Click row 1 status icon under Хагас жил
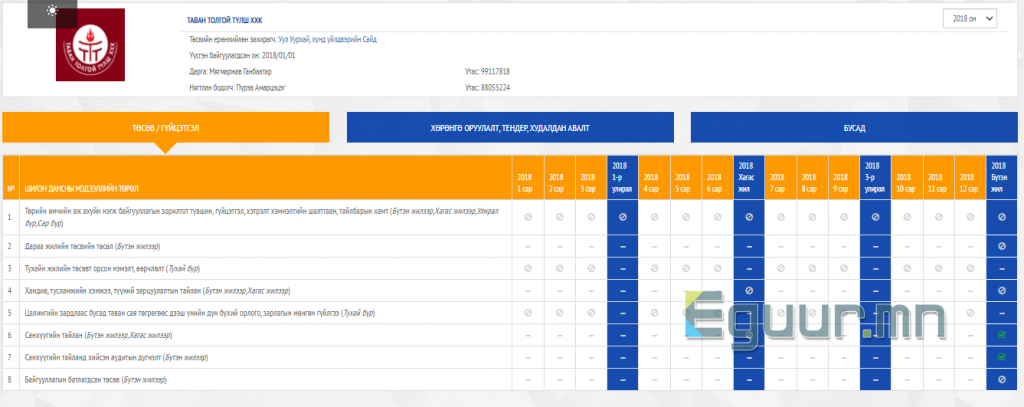This screenshot has width=1024, height=407. pos(747,216)
